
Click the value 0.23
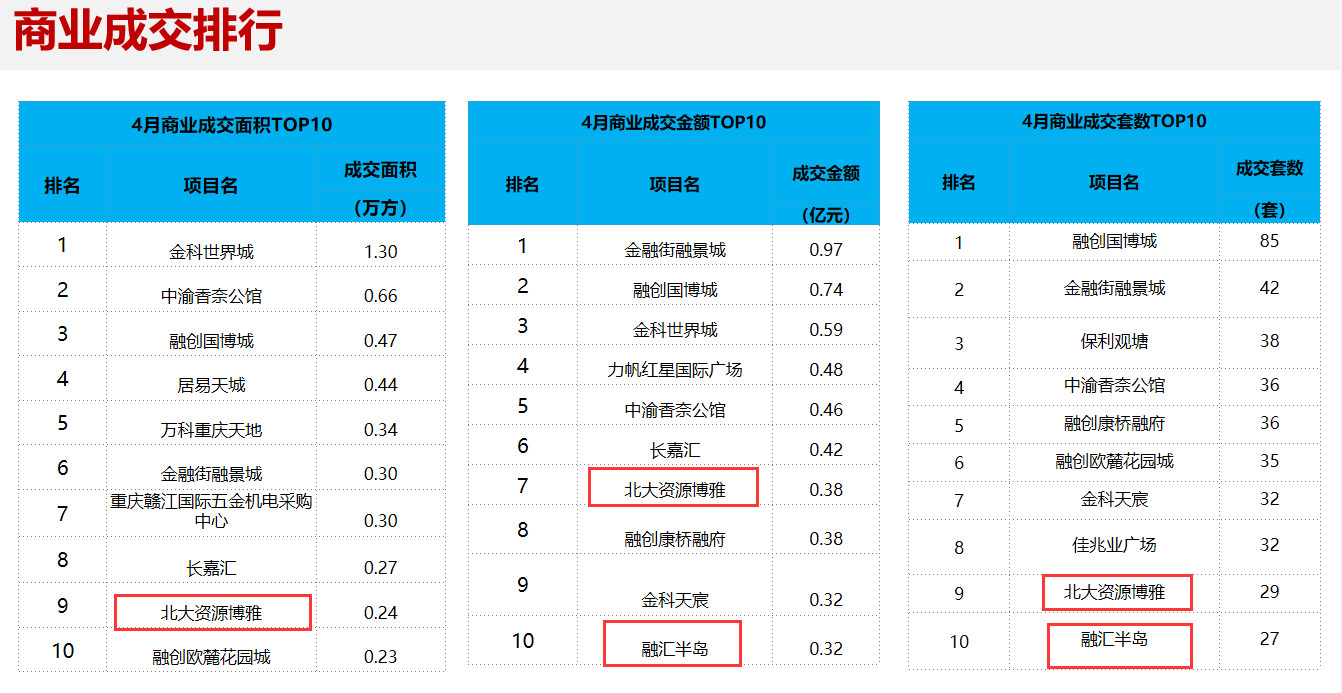(381, 656)
